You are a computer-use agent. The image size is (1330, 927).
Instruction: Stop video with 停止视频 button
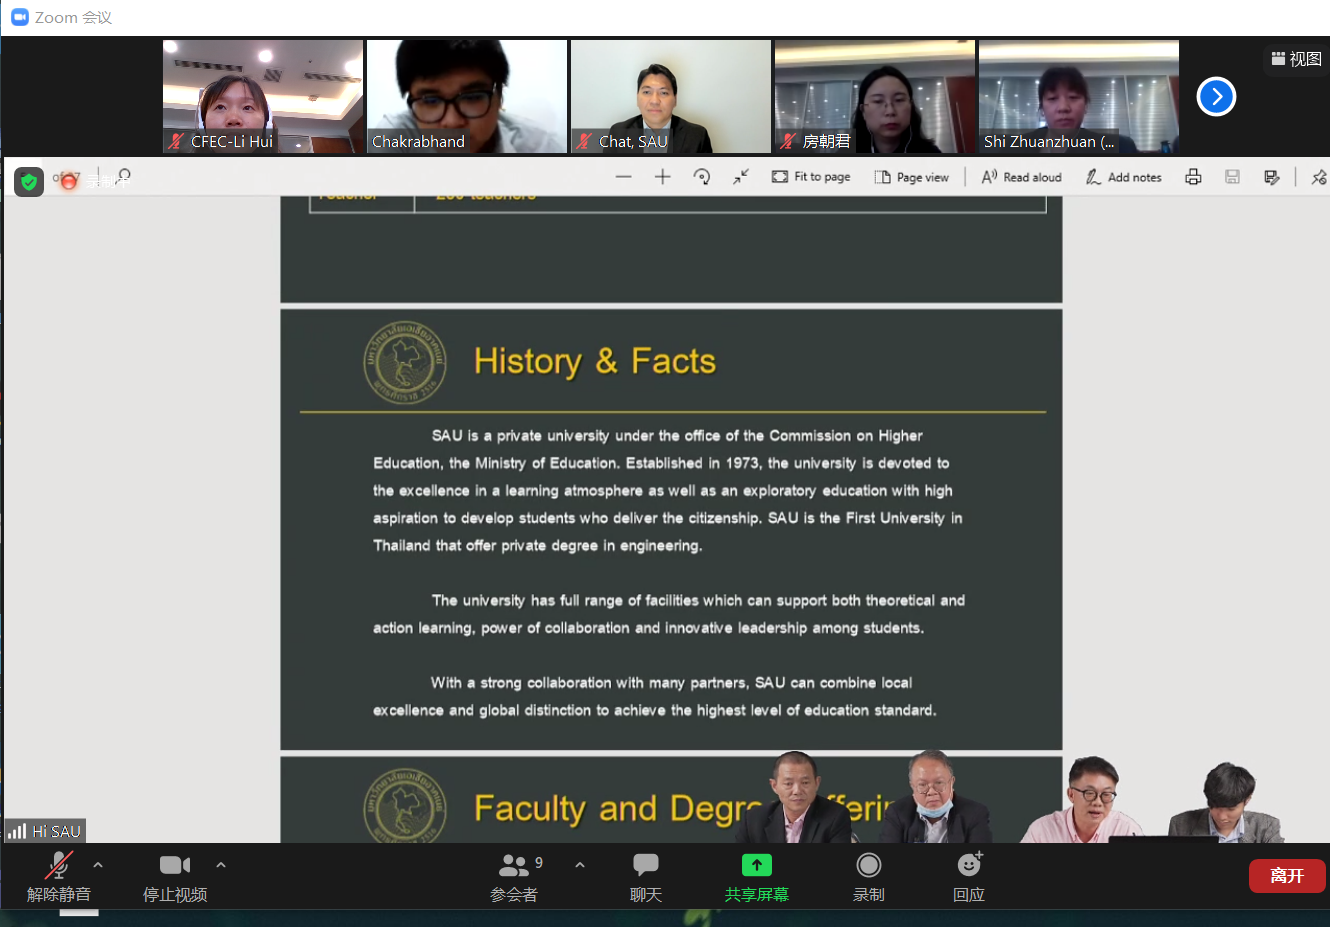point(174,876)
